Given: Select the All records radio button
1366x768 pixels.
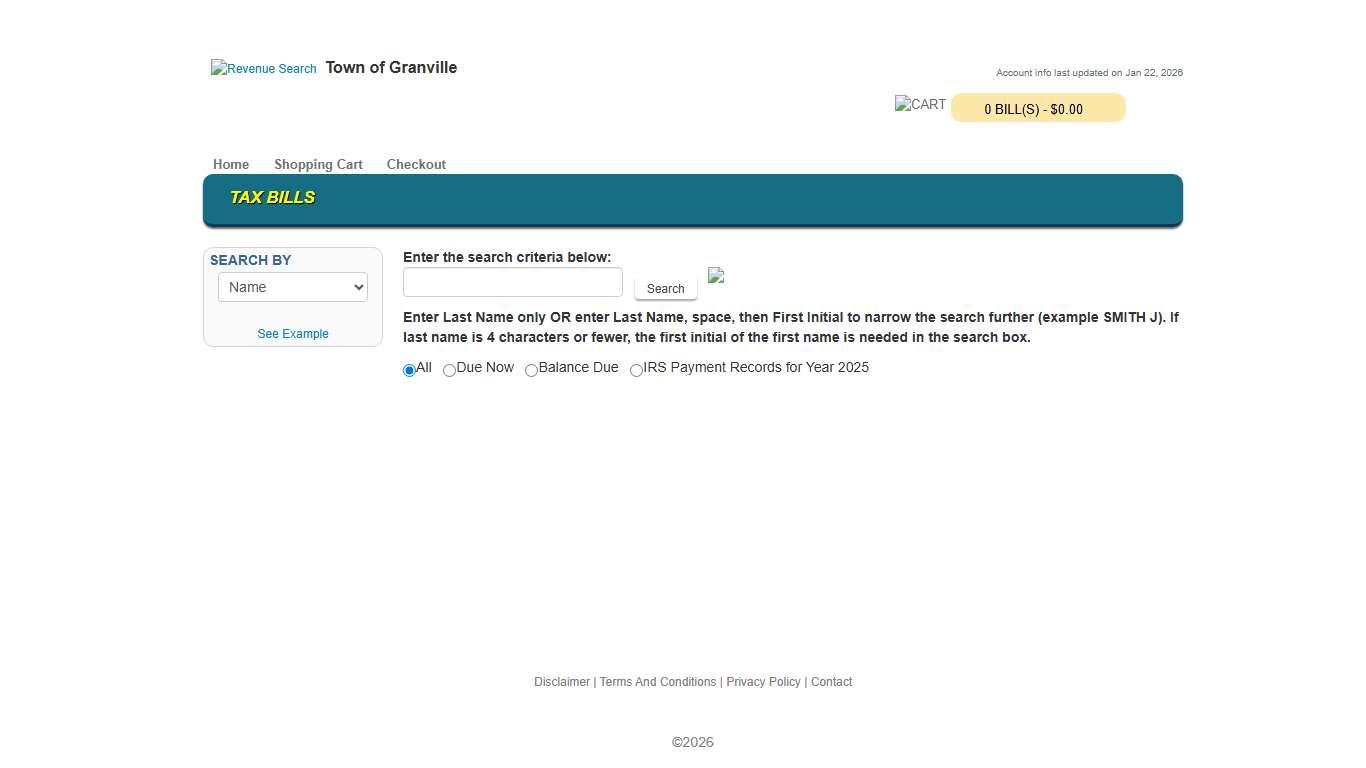Looking at the screenshot, I should pos(408,370).
